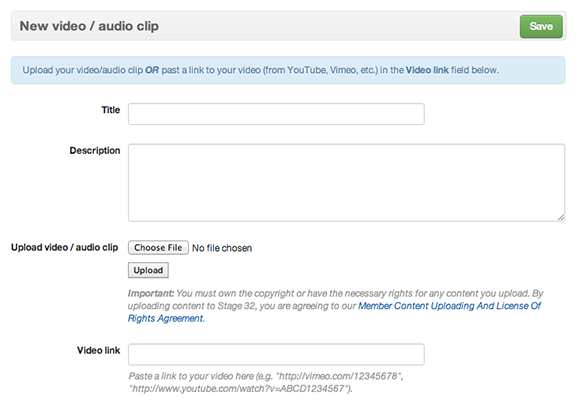Click the Video link field label
This screenshot has height=413, width=580.
click(98, 350)
